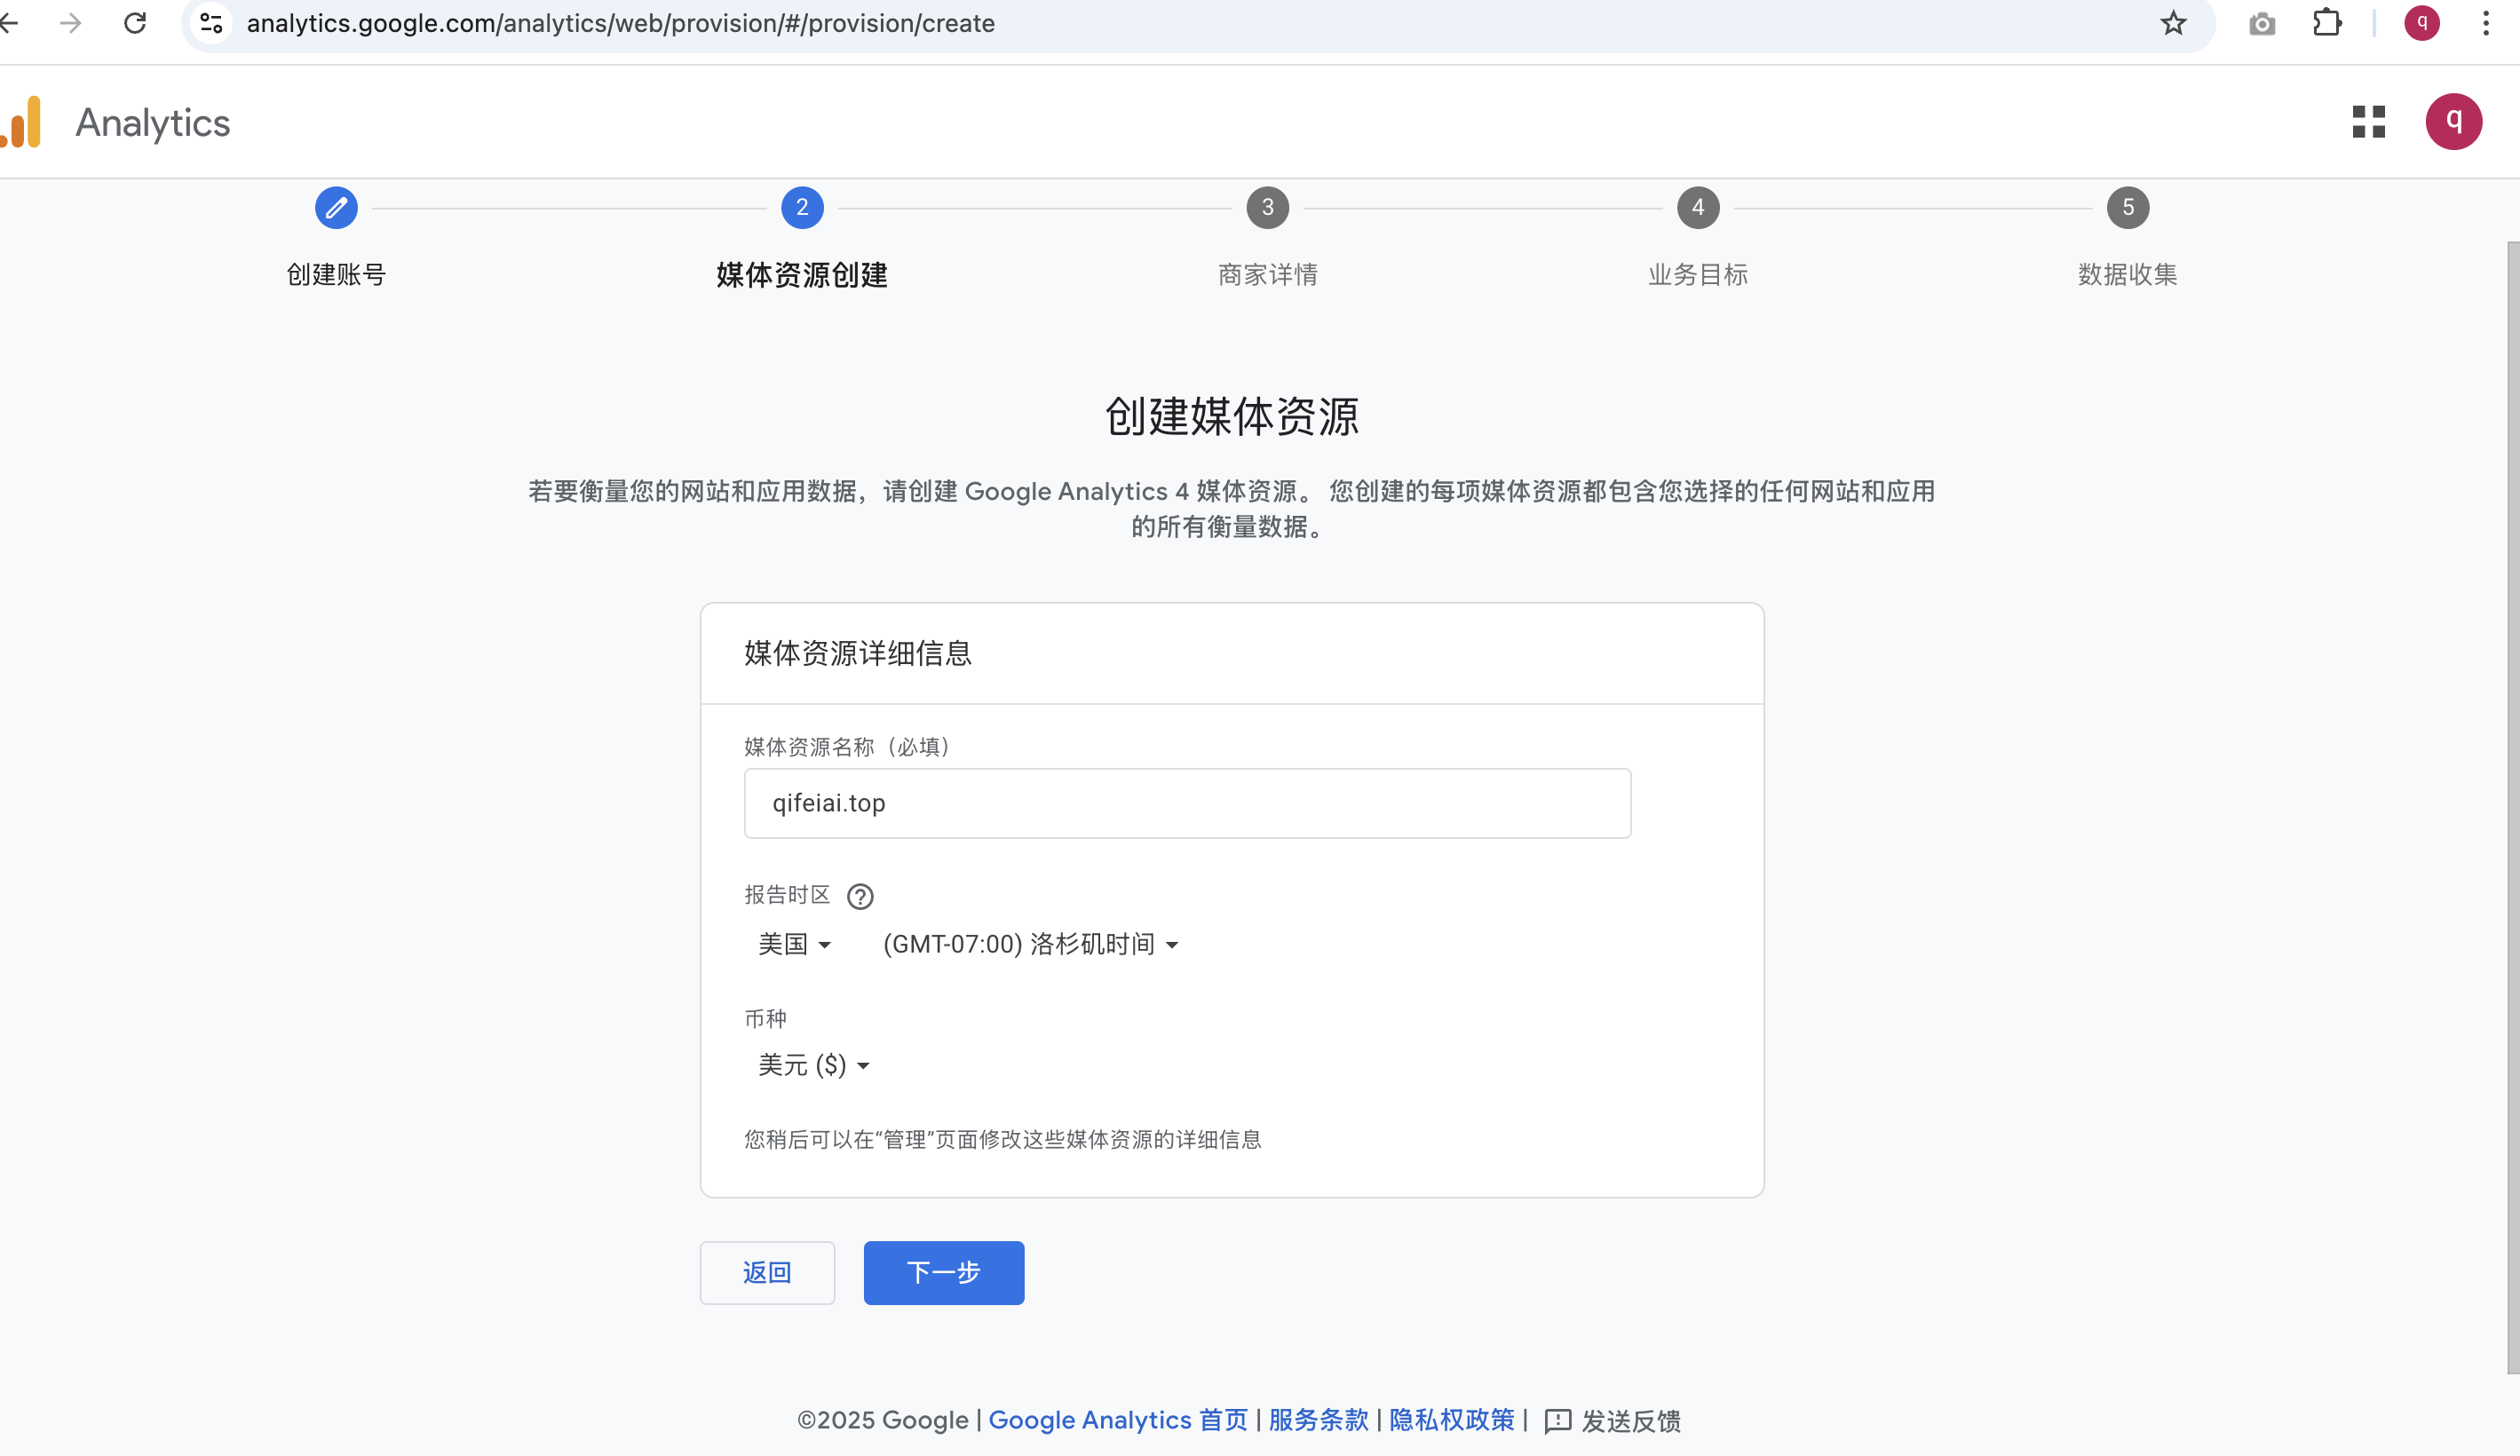Expand the 美元 ($) currency dropdown
Image resolution: width=2520 pixels, height=1456 pixels.
point(813,1065)
